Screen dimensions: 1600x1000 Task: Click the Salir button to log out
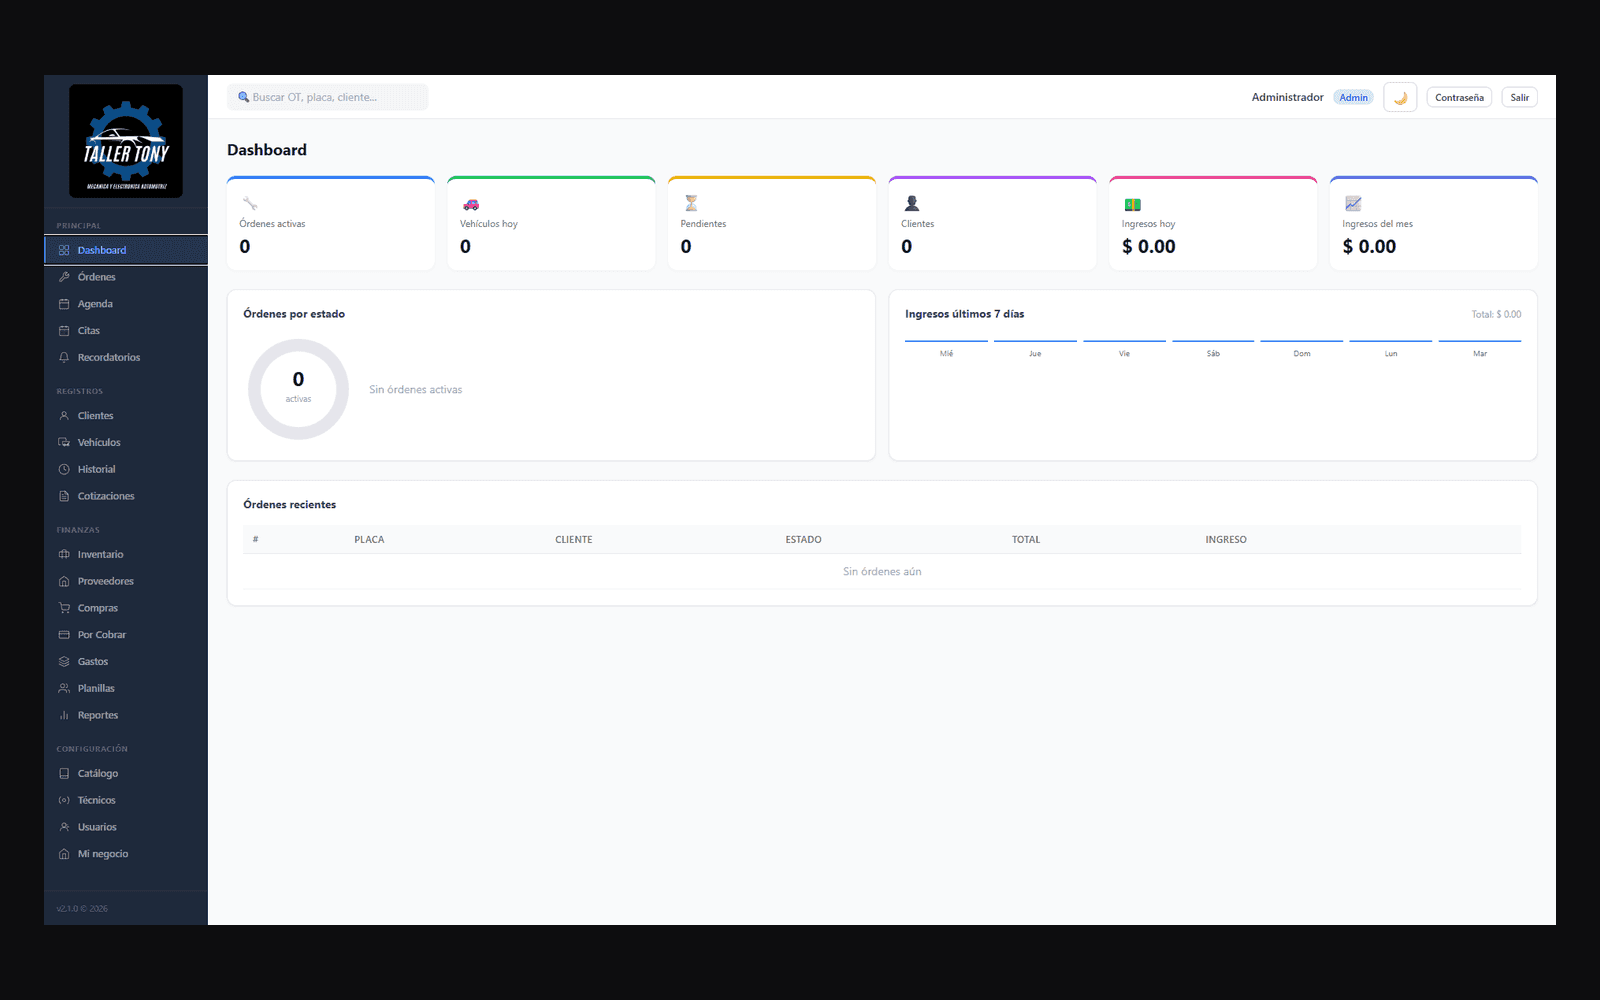[1519, 97]
